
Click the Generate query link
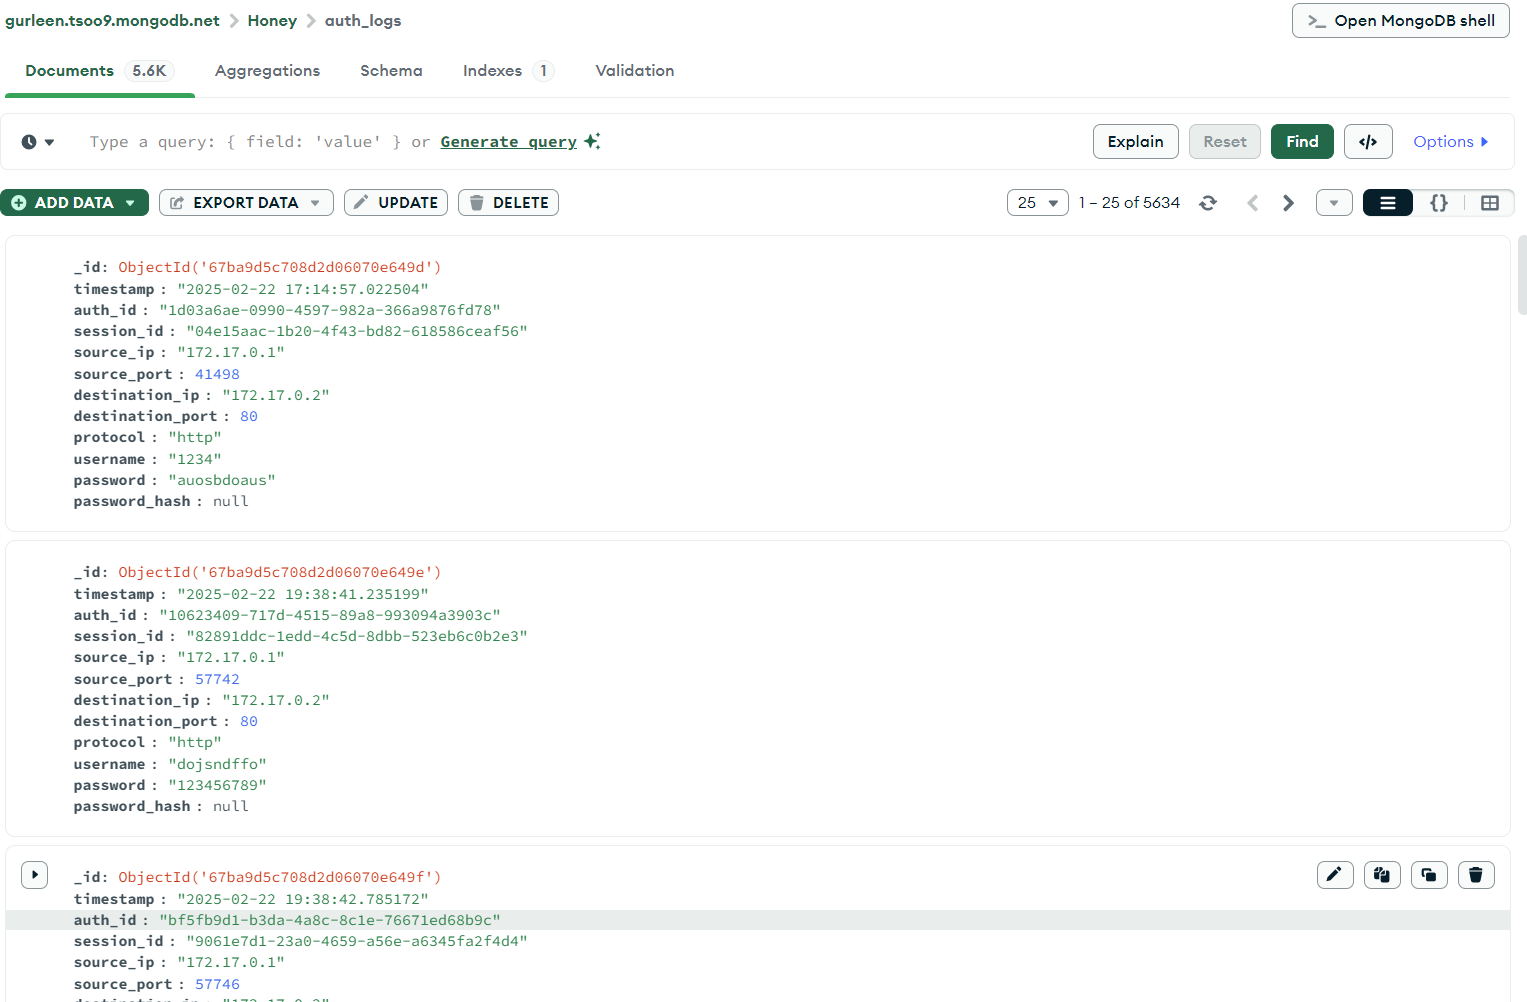pos(509,142)
